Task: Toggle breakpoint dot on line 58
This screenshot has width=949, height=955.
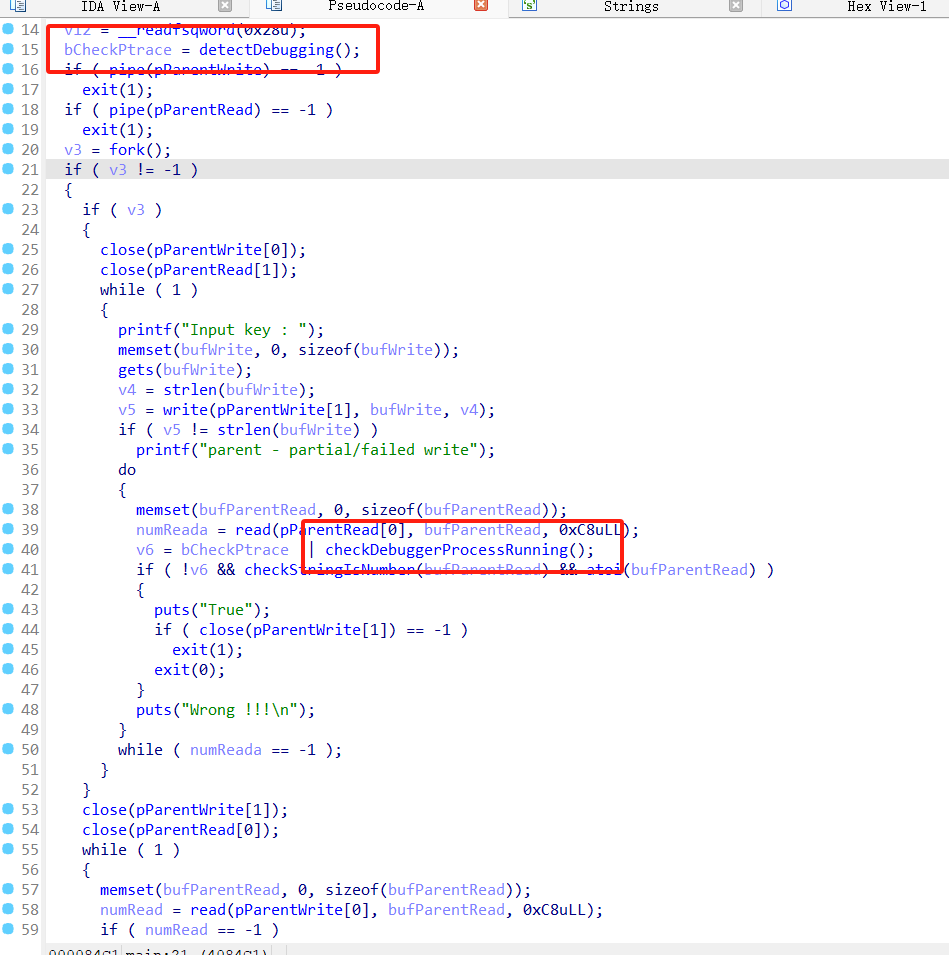Action: (x=8, y=908)
